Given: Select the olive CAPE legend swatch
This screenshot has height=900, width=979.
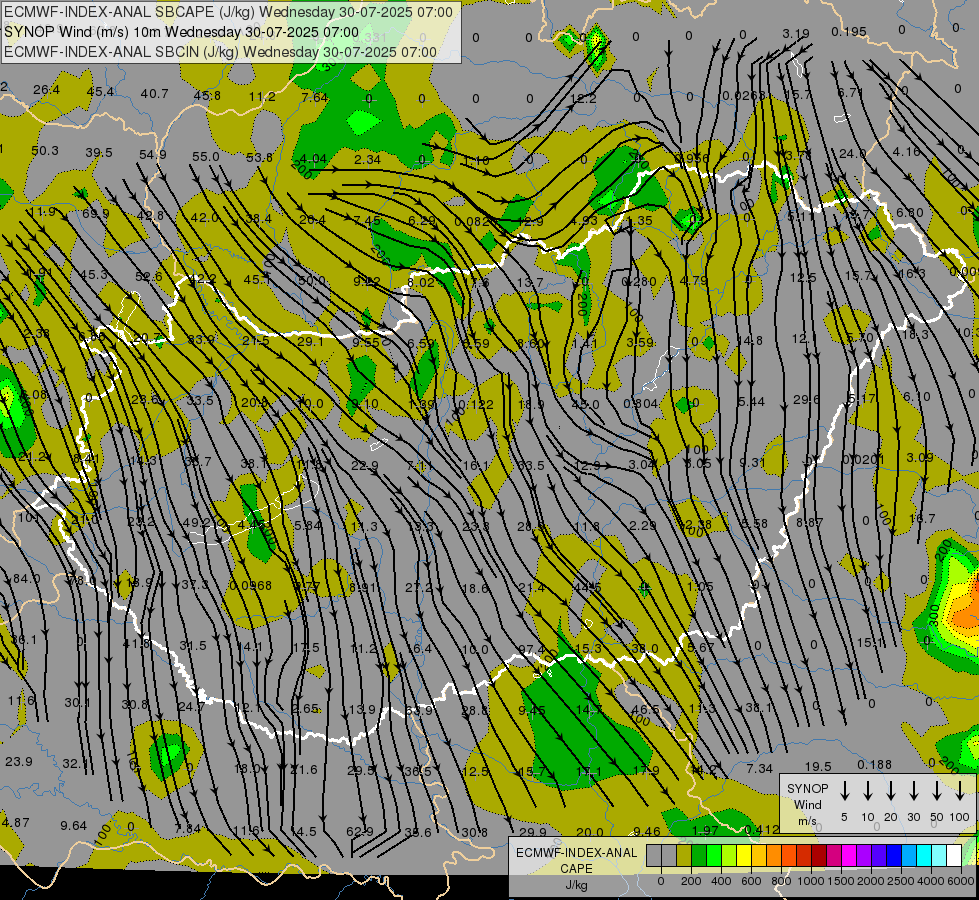Looking at the screenshot, I should coord(684,855).
